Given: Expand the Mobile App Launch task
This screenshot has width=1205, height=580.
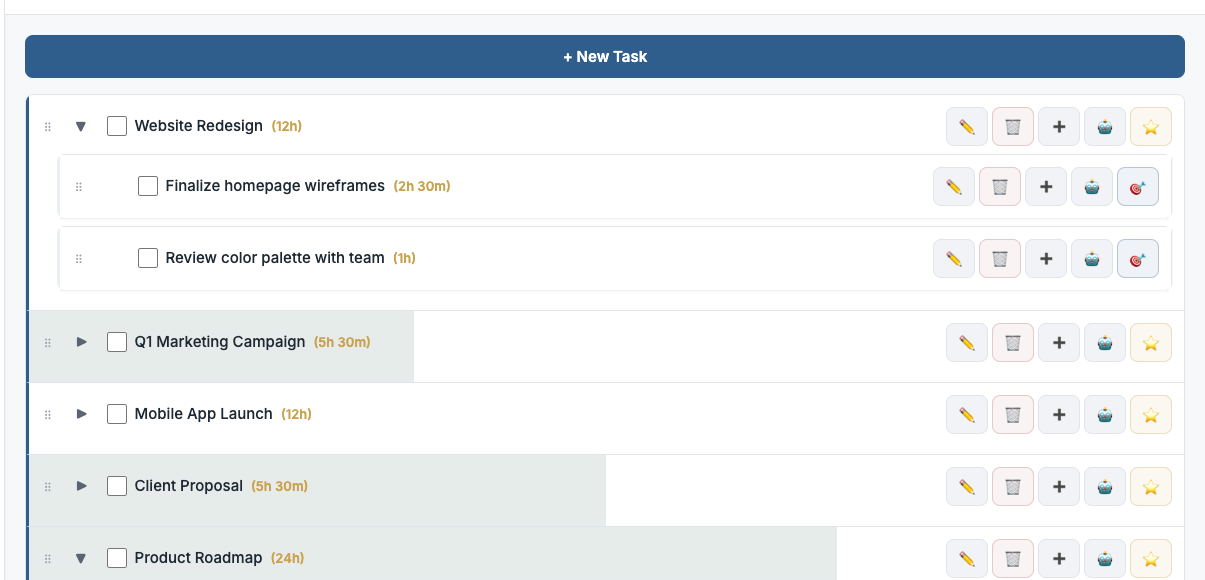Looking at the screenshot, I should pos(80,414).
